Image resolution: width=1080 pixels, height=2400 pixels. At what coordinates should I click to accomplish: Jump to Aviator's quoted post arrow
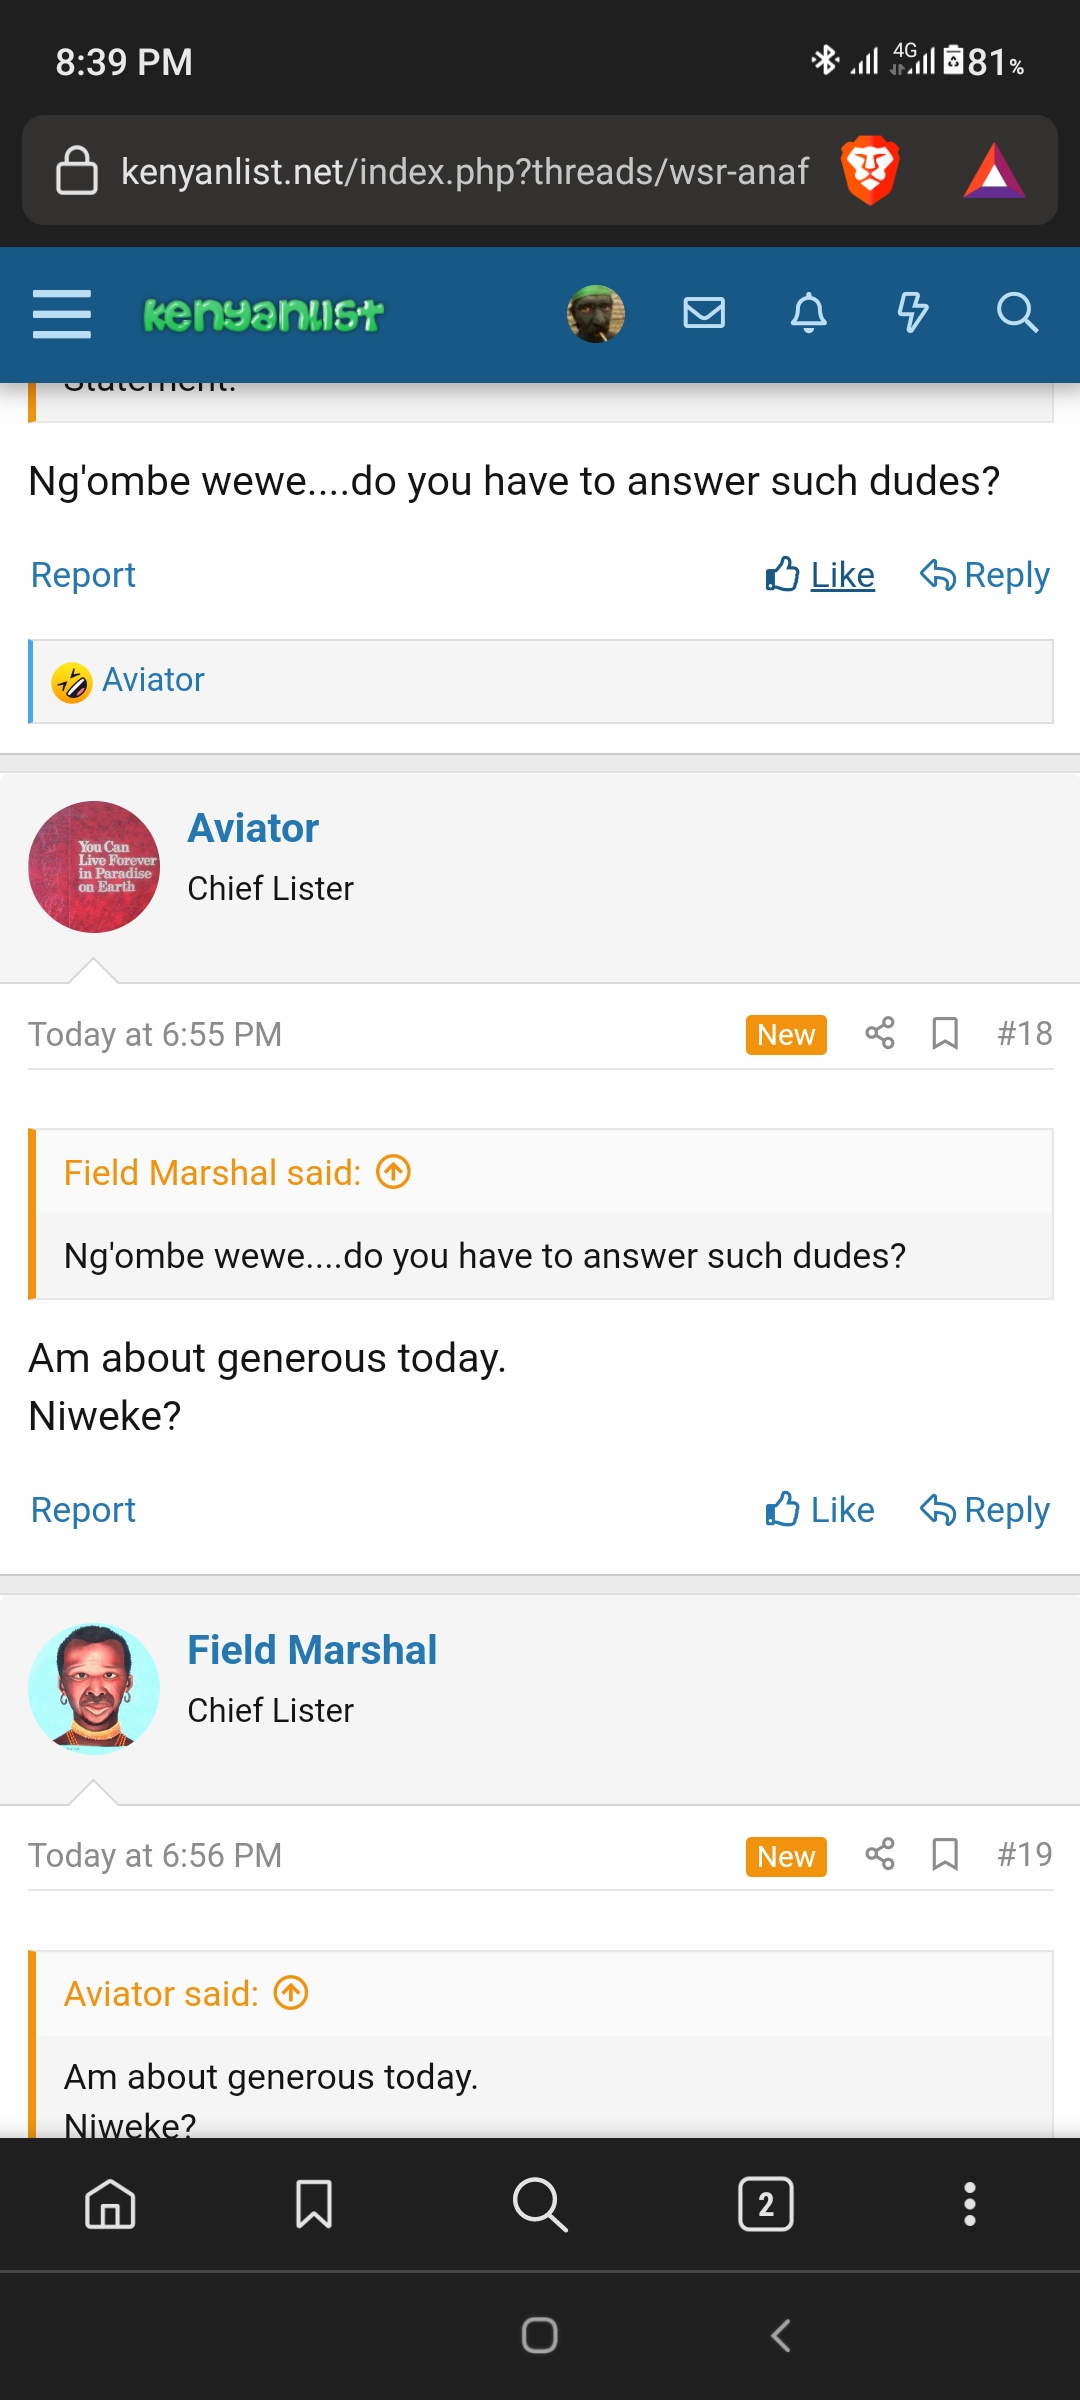click(x=291, y=1993)
